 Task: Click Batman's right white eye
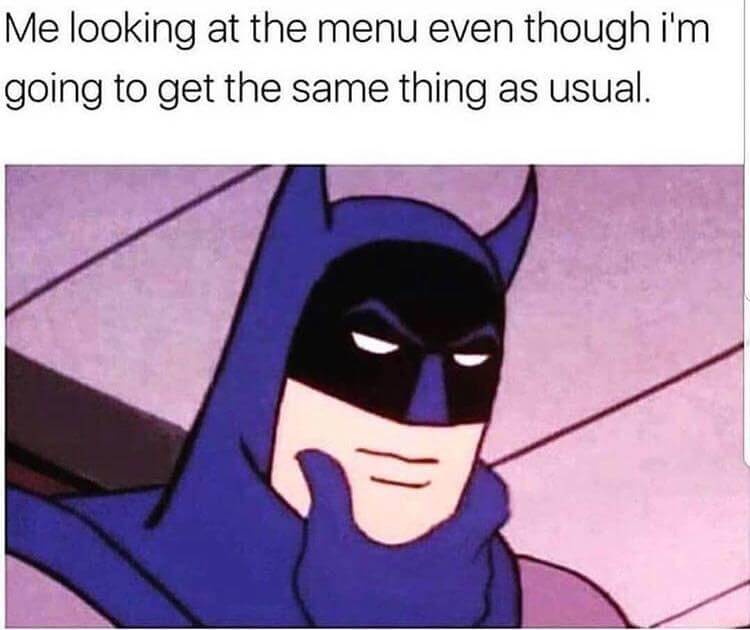tap(471, 358)
